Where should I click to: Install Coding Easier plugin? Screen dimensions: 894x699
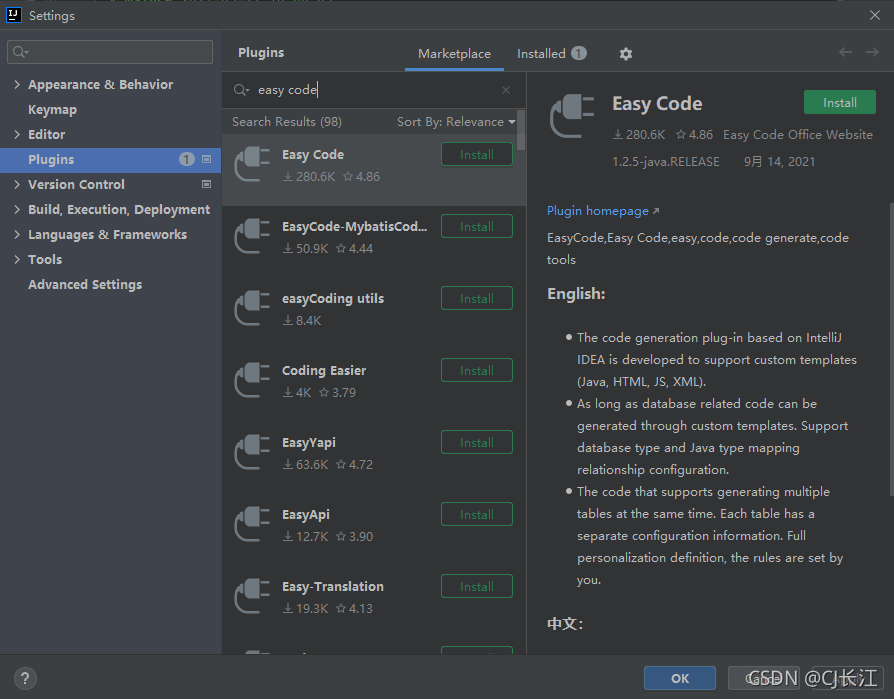(x=477, y=371)
